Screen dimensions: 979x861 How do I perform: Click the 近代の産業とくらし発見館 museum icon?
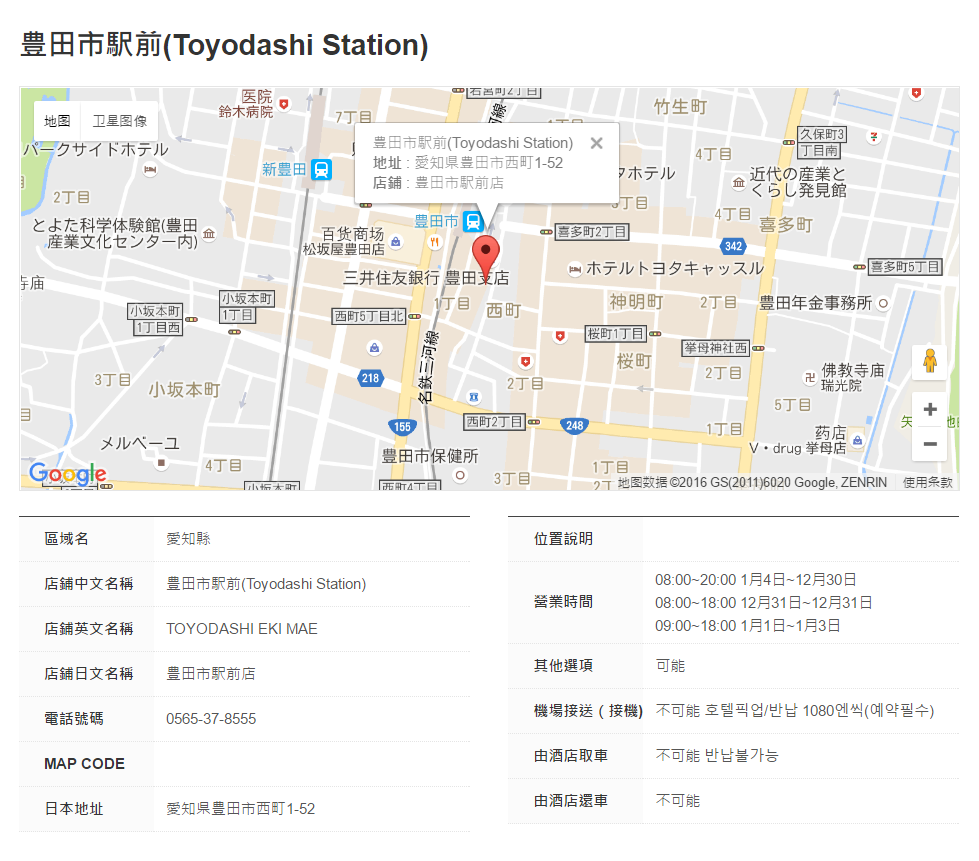[739, 182]
